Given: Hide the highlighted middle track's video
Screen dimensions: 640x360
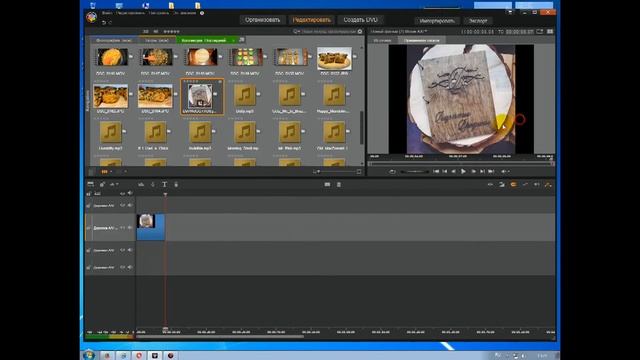Looking at the screenshot, I should (x=122, y=228).
